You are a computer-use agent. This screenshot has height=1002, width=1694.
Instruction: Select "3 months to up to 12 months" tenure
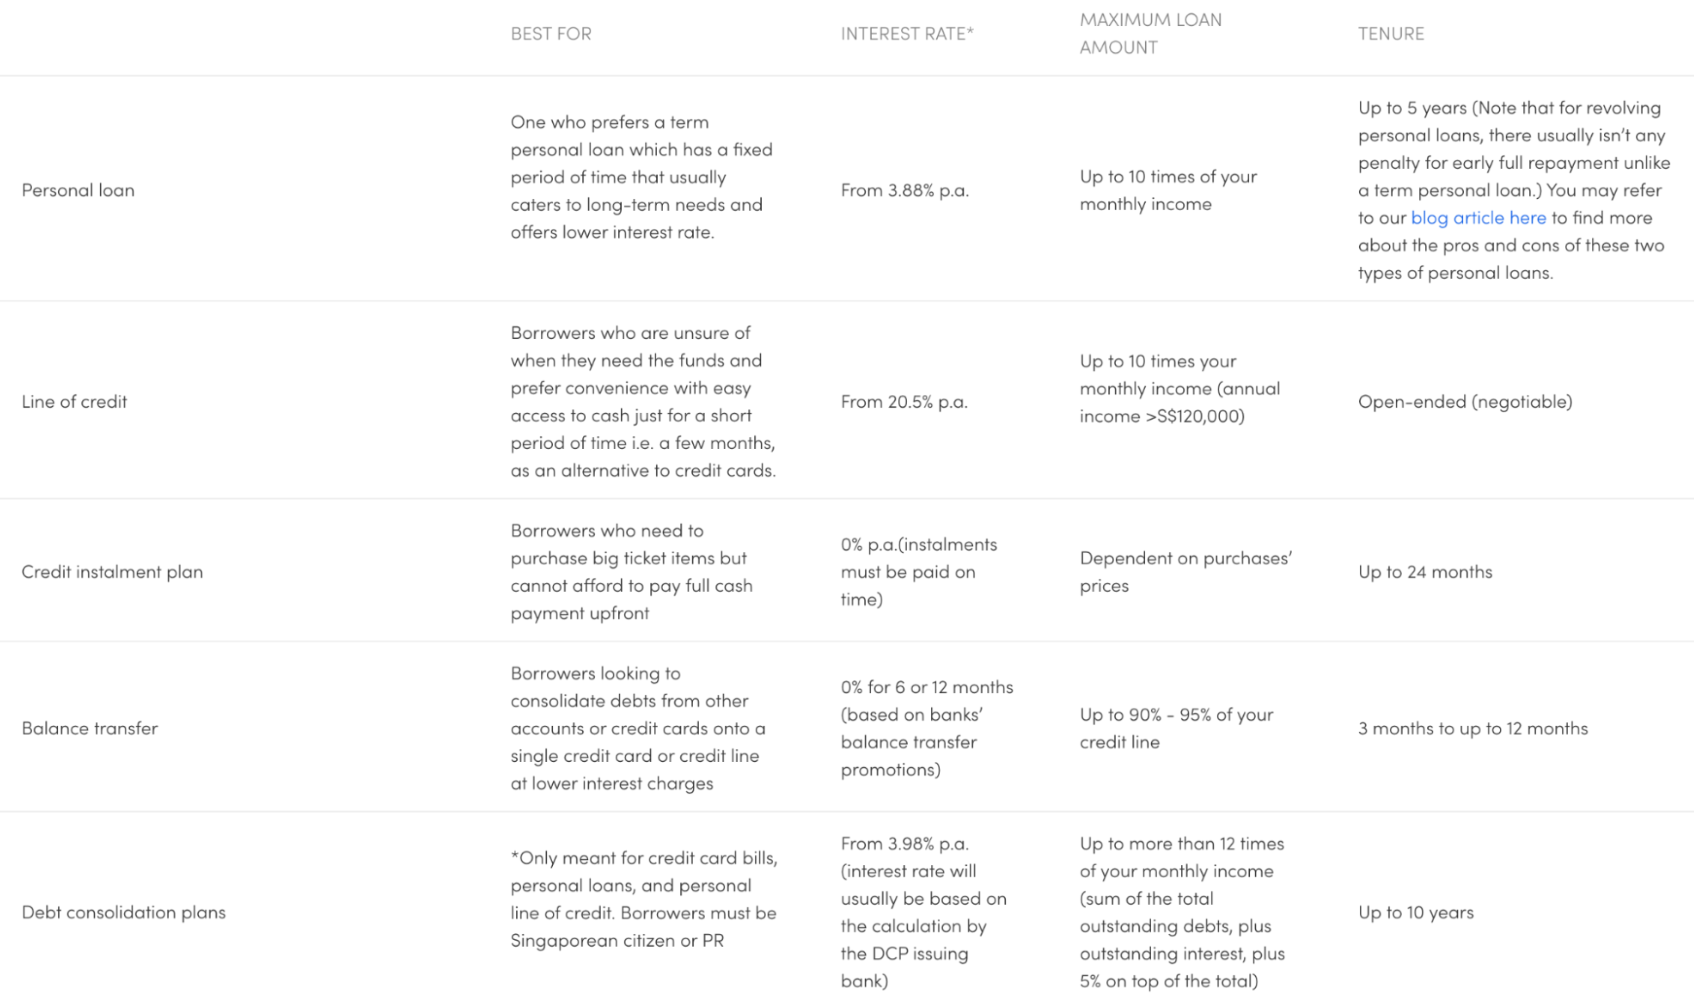coord(1472,729)
